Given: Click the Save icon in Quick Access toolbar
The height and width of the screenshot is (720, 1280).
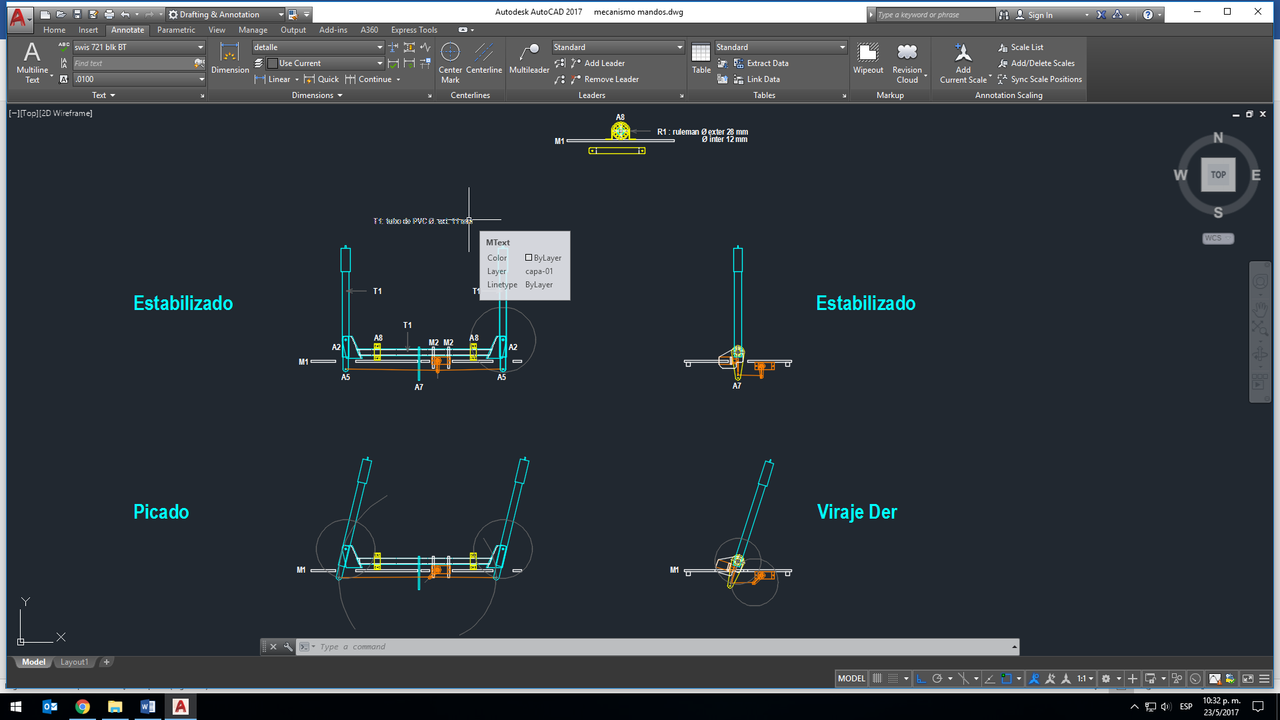Looking at the screenshot, I should [77, 15].
